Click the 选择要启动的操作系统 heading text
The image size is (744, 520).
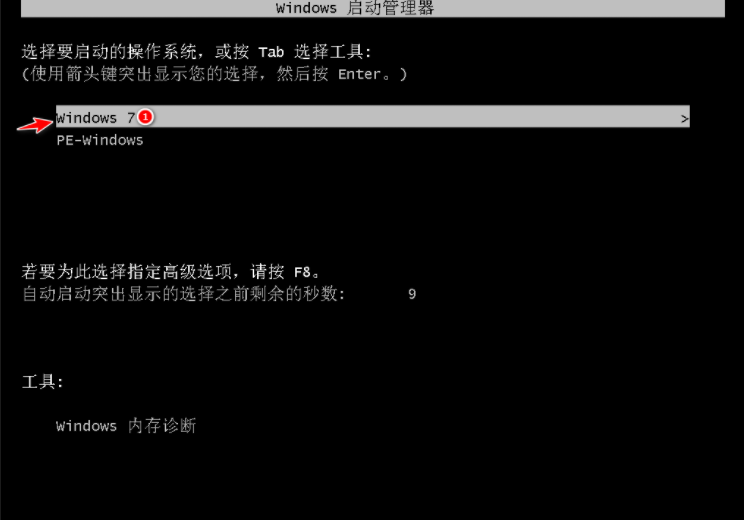(x=109, y=51)
